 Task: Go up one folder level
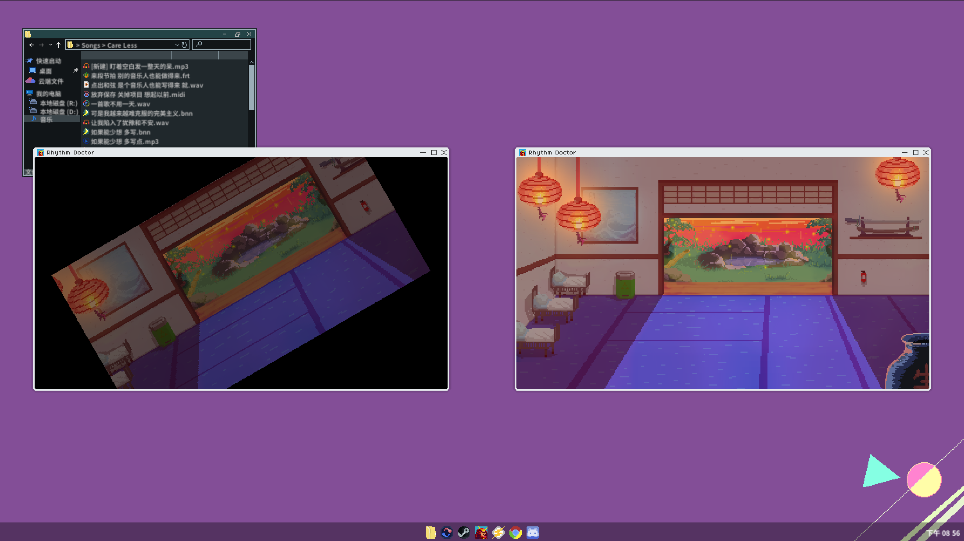58,45
